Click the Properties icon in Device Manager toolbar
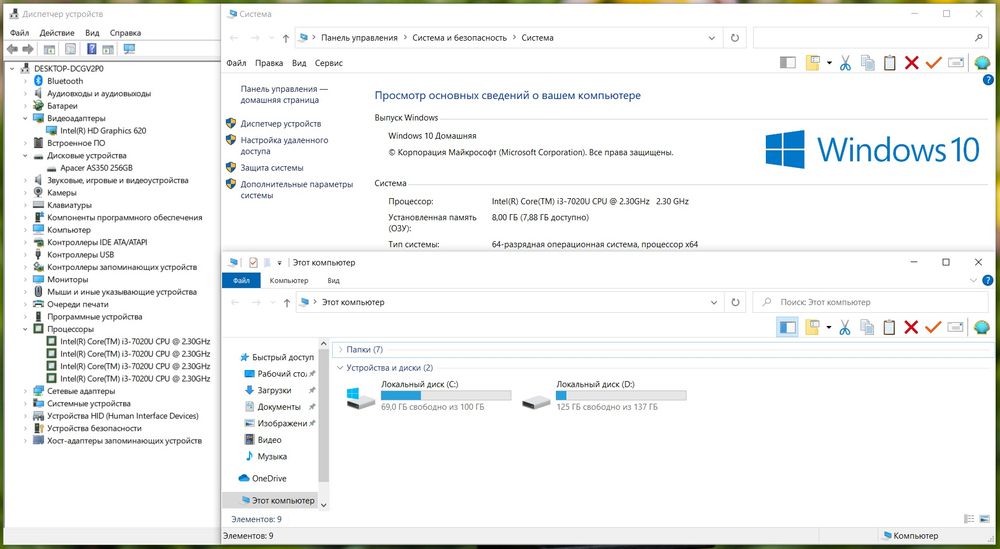The height and width of the screenshot is (549, 1000). pos(70,49)
